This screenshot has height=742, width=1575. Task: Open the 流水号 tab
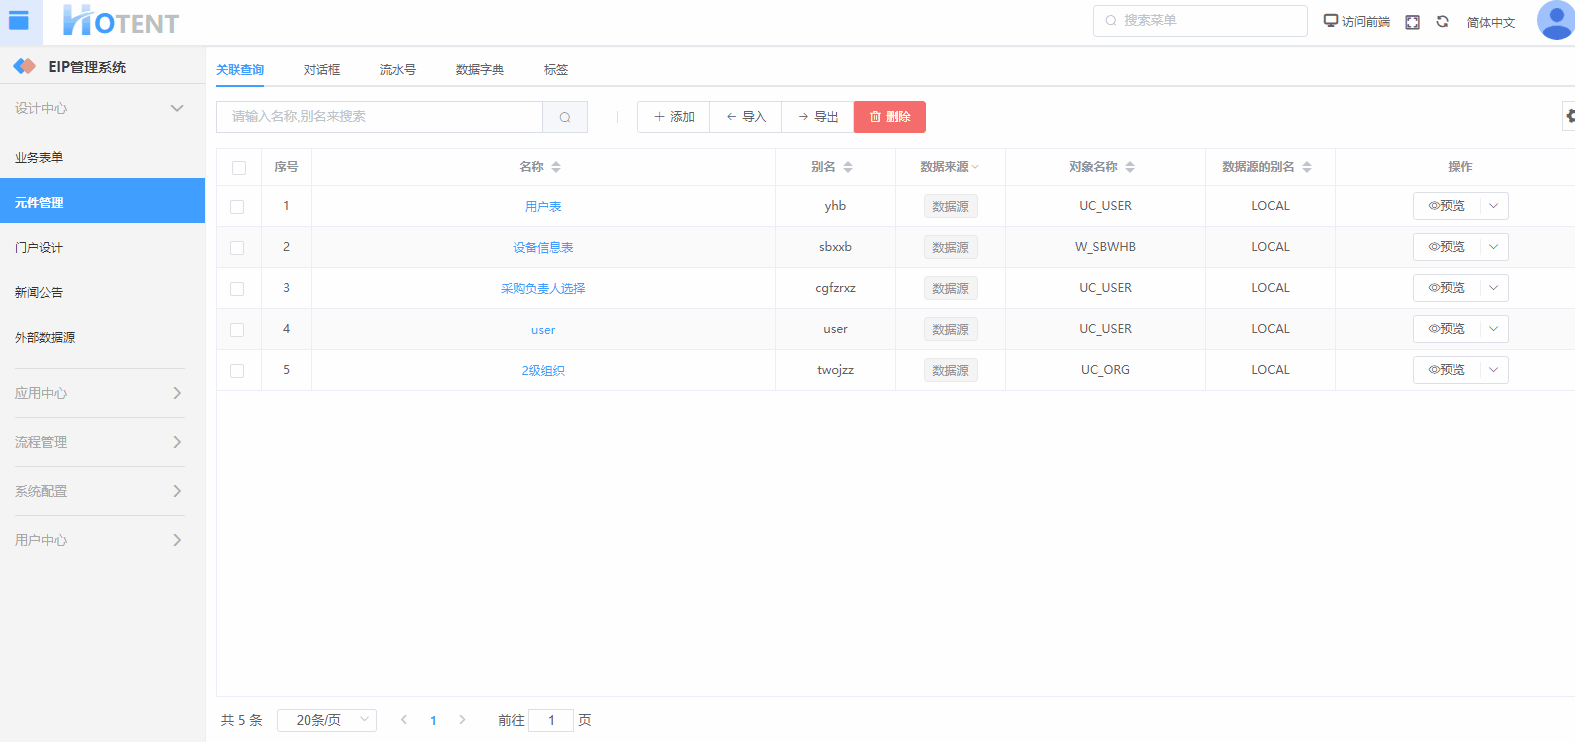coord(397,70)
